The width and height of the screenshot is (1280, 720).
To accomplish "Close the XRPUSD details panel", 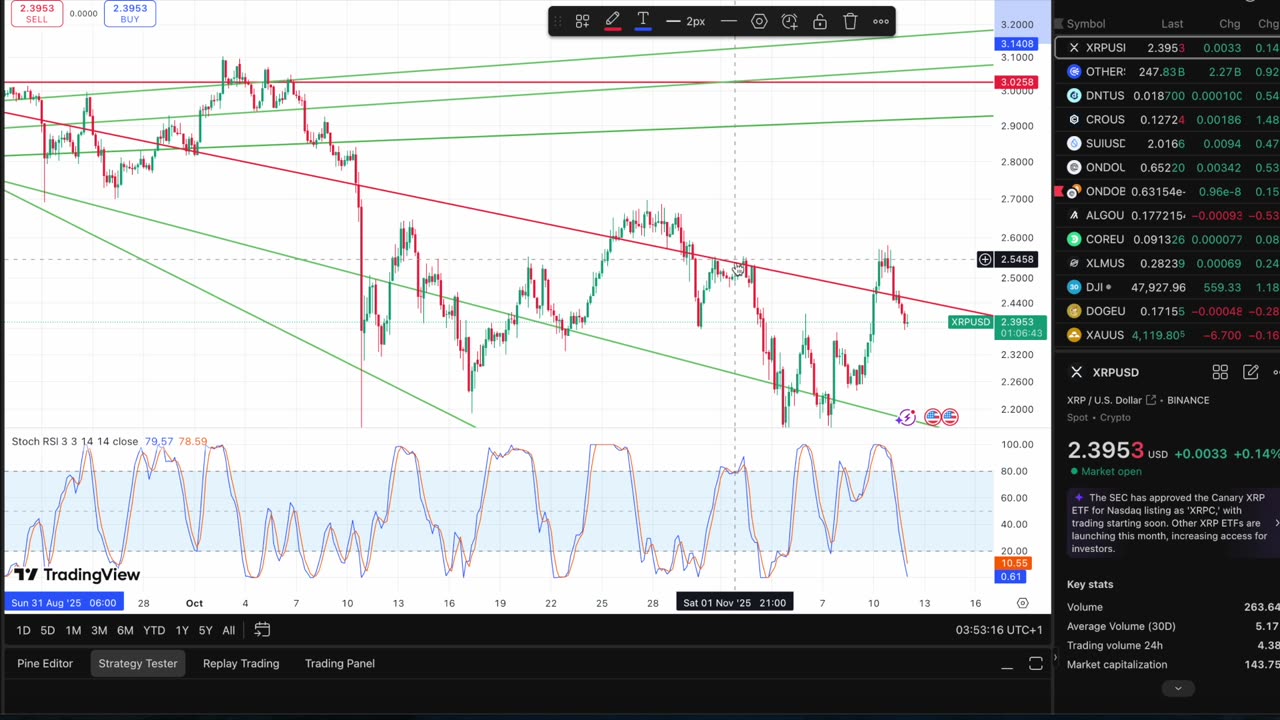I will click(1076, 372).
